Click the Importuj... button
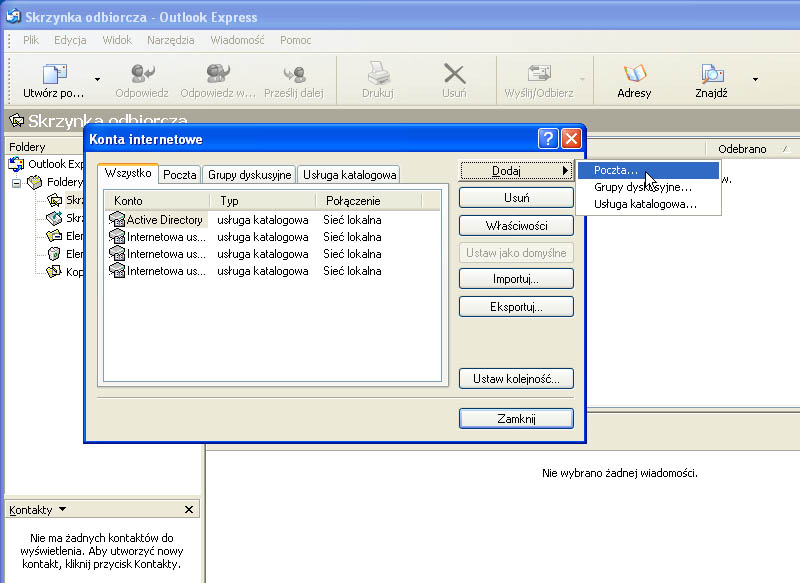The height and width of the screenshot is (583, 800). 516,279
